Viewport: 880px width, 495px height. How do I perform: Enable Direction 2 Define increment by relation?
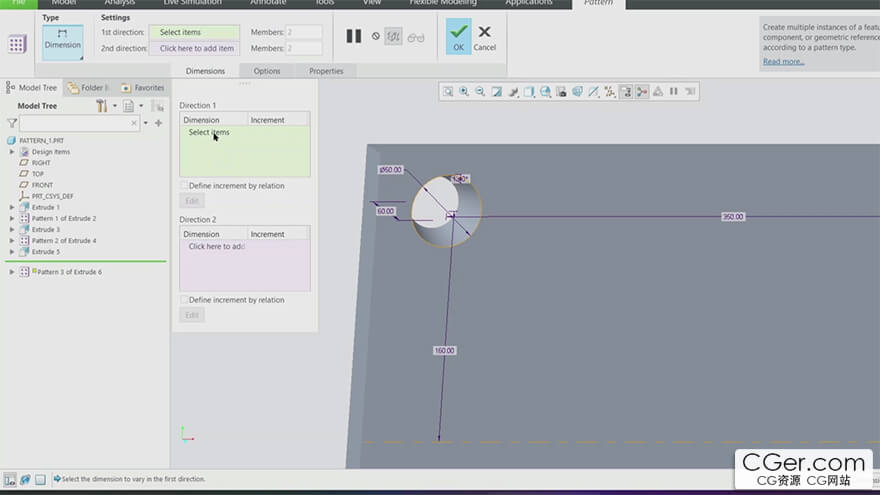[184, 300]
